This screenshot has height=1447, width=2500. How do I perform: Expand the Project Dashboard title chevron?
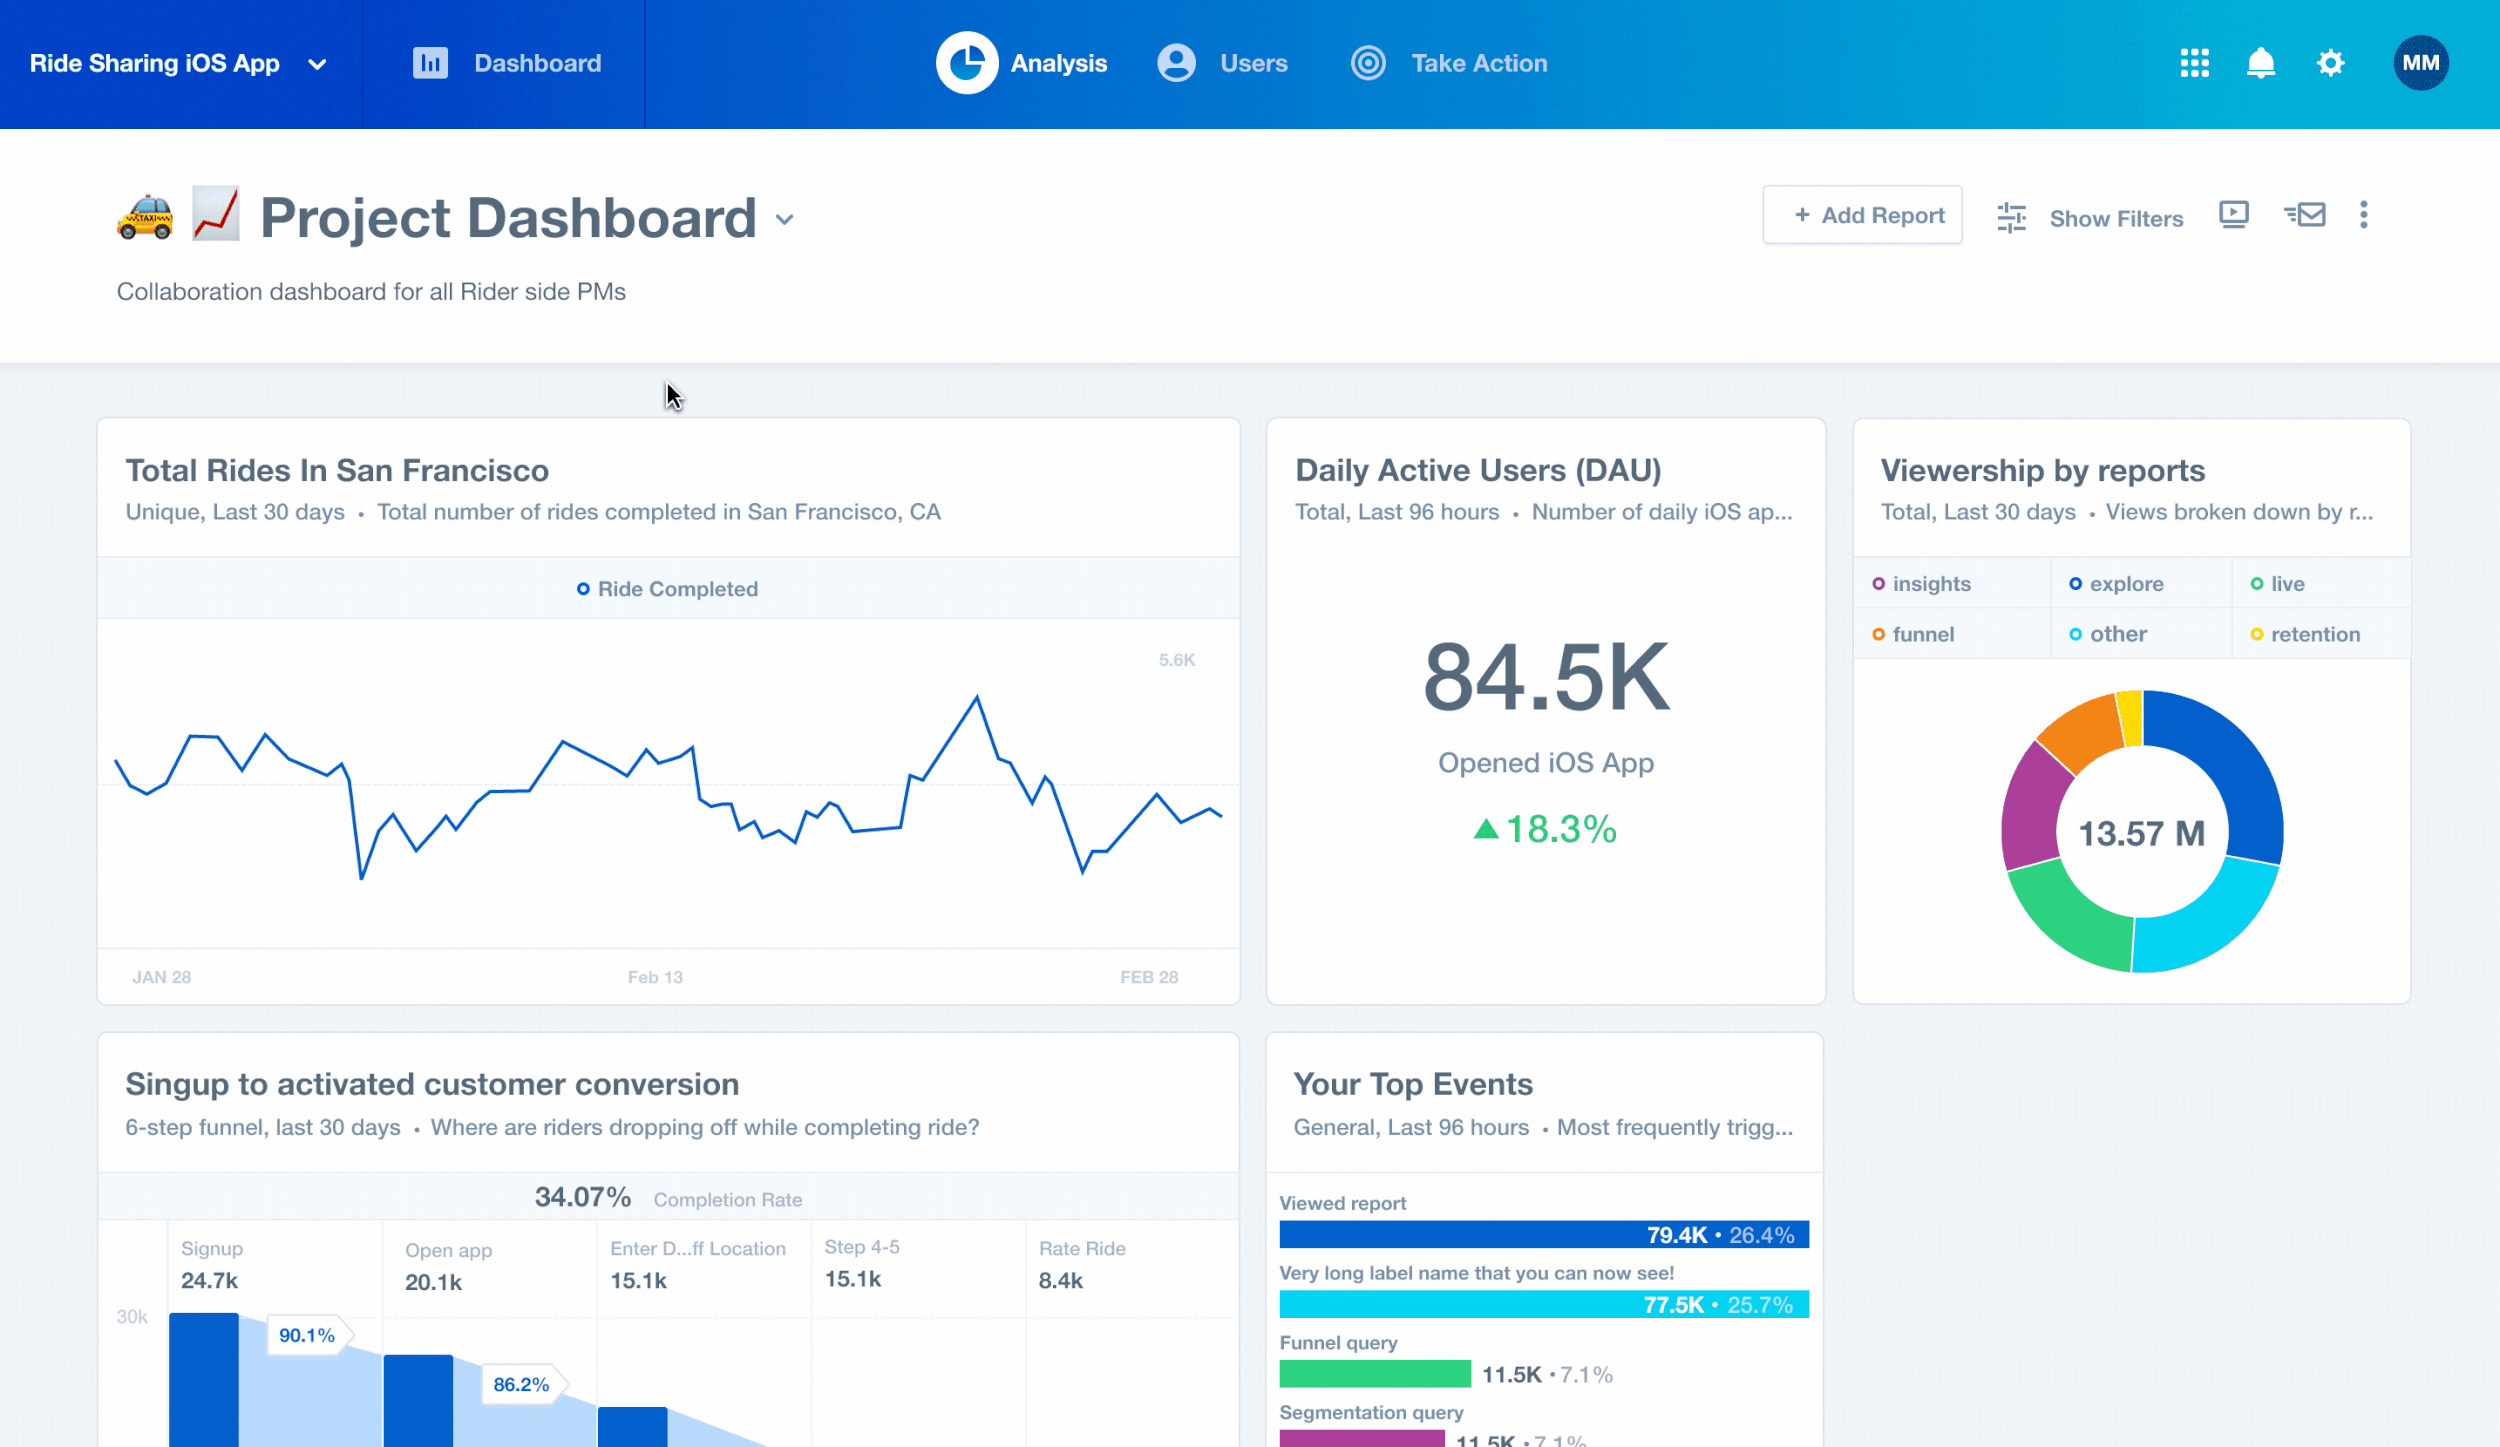(785, 220)
